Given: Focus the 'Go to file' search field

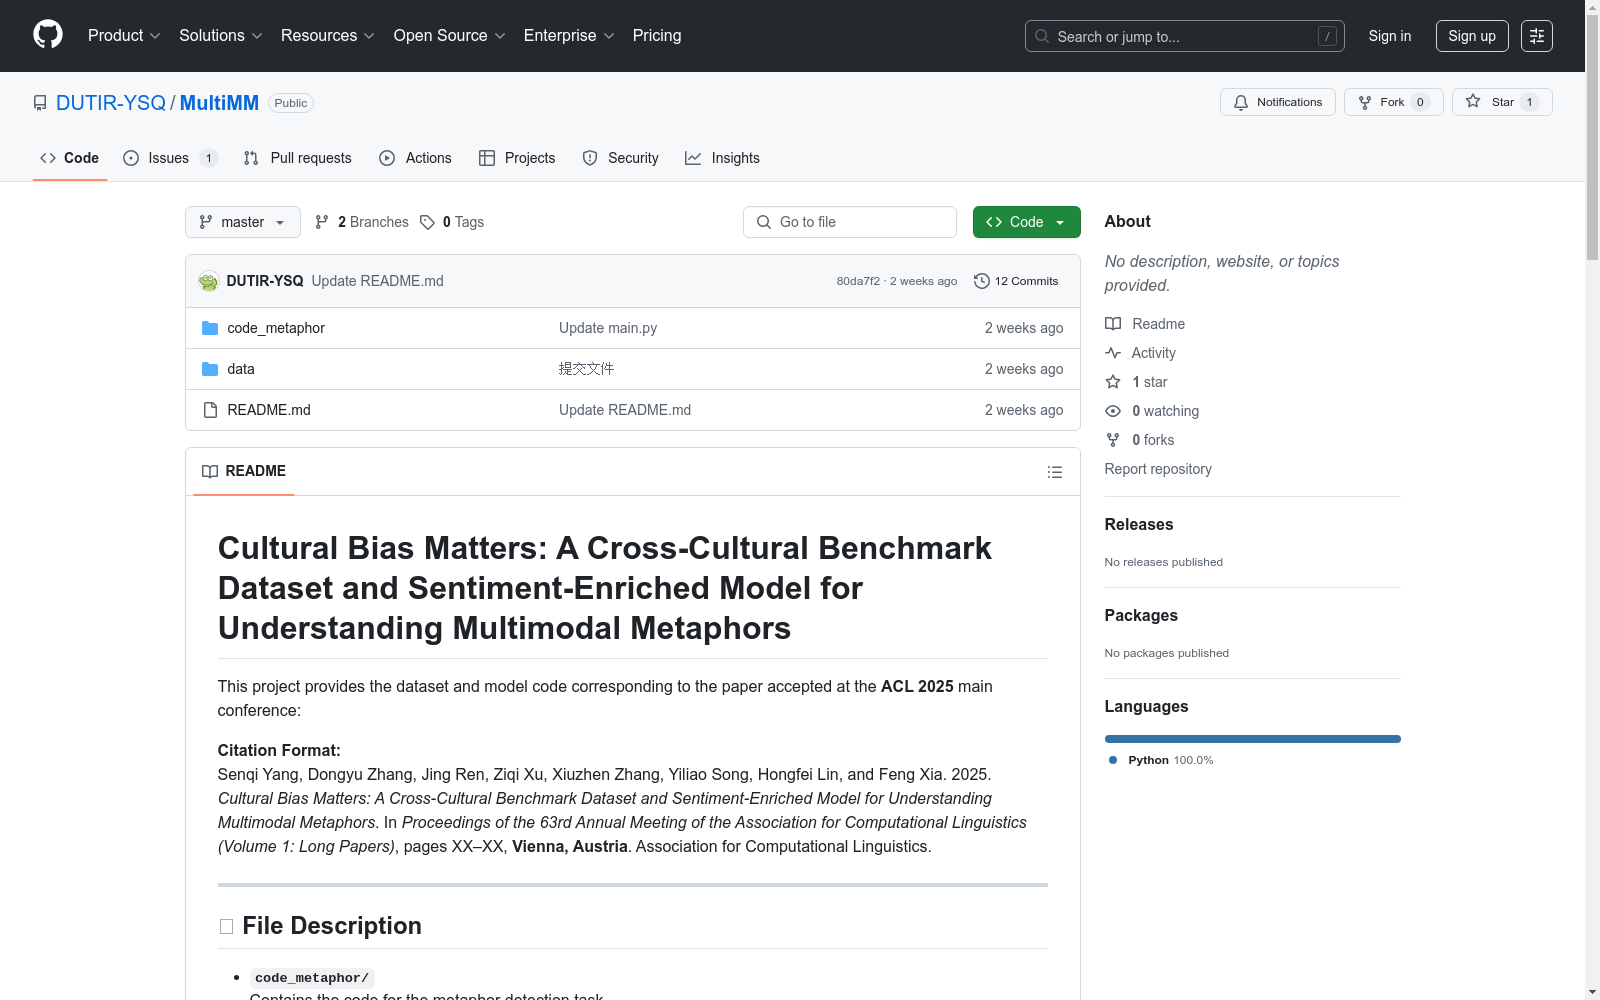Looking at the screenshot, I should (850, 222).
